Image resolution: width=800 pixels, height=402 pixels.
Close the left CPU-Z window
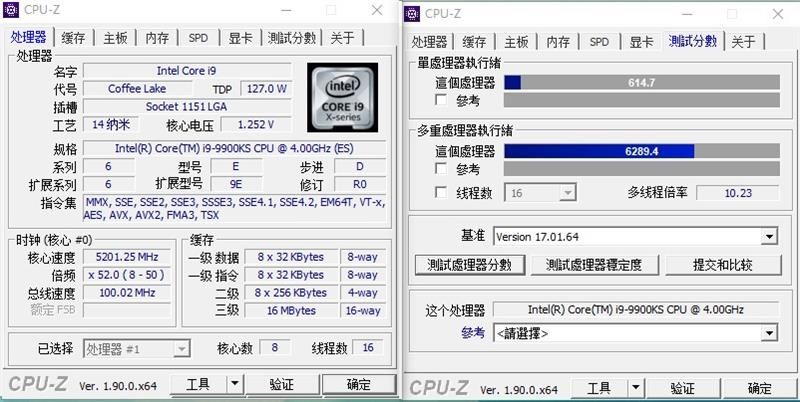tap(377, 10)
